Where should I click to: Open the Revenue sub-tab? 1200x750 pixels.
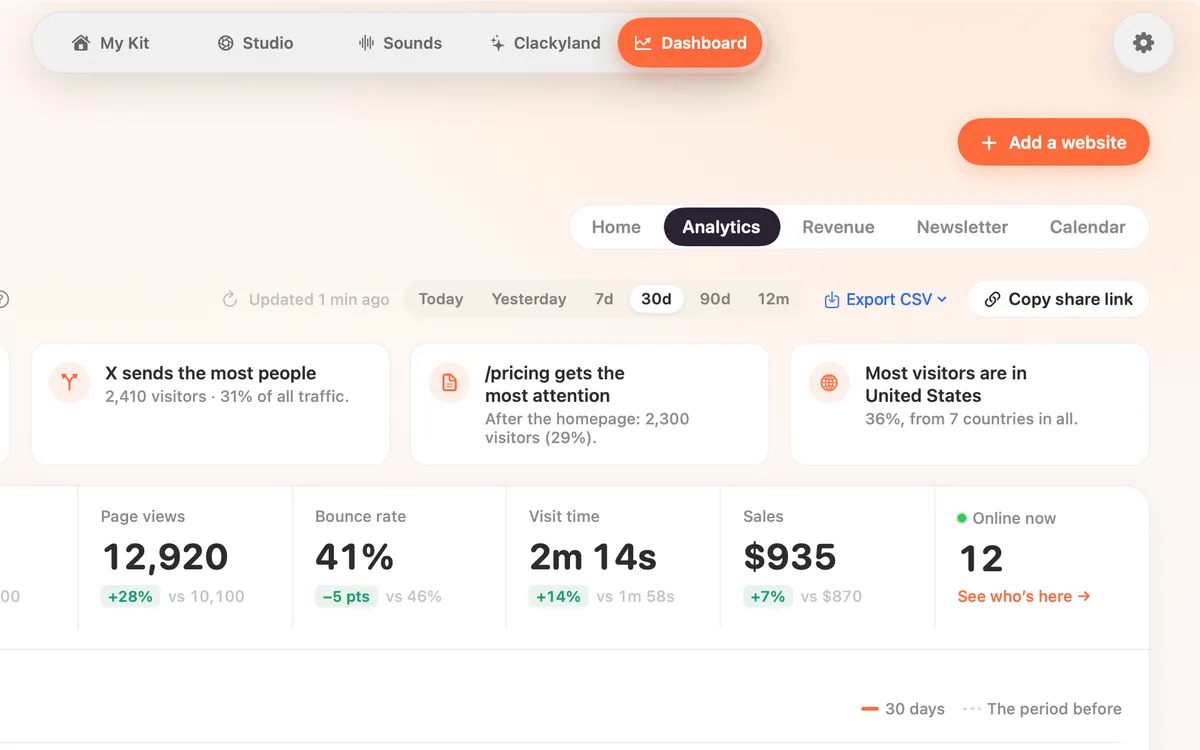coord(838,227)
